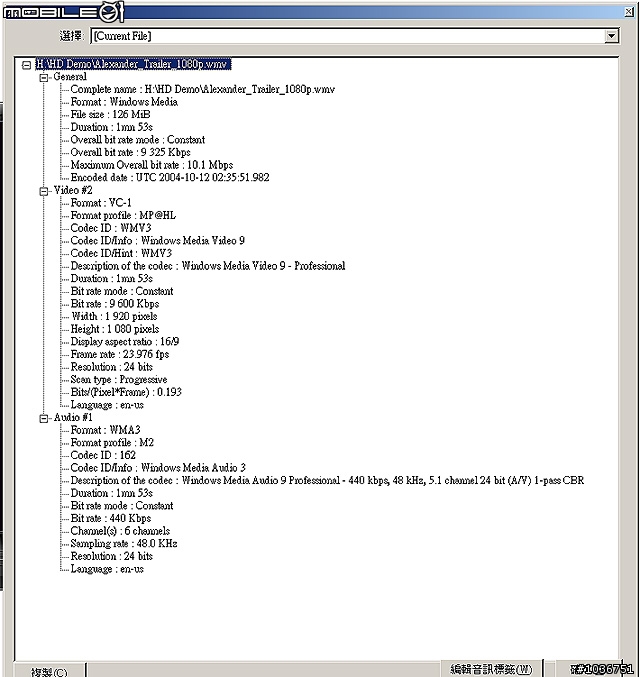
Task: Click the [Current File] selection field
Action: coord(354,36)
